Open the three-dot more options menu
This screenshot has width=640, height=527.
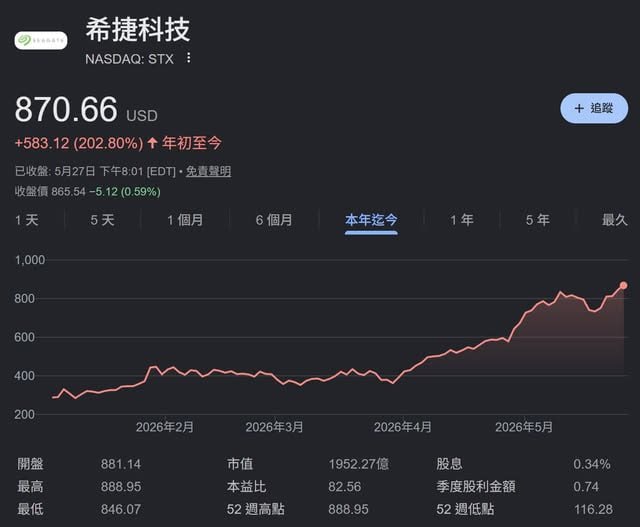188,58
